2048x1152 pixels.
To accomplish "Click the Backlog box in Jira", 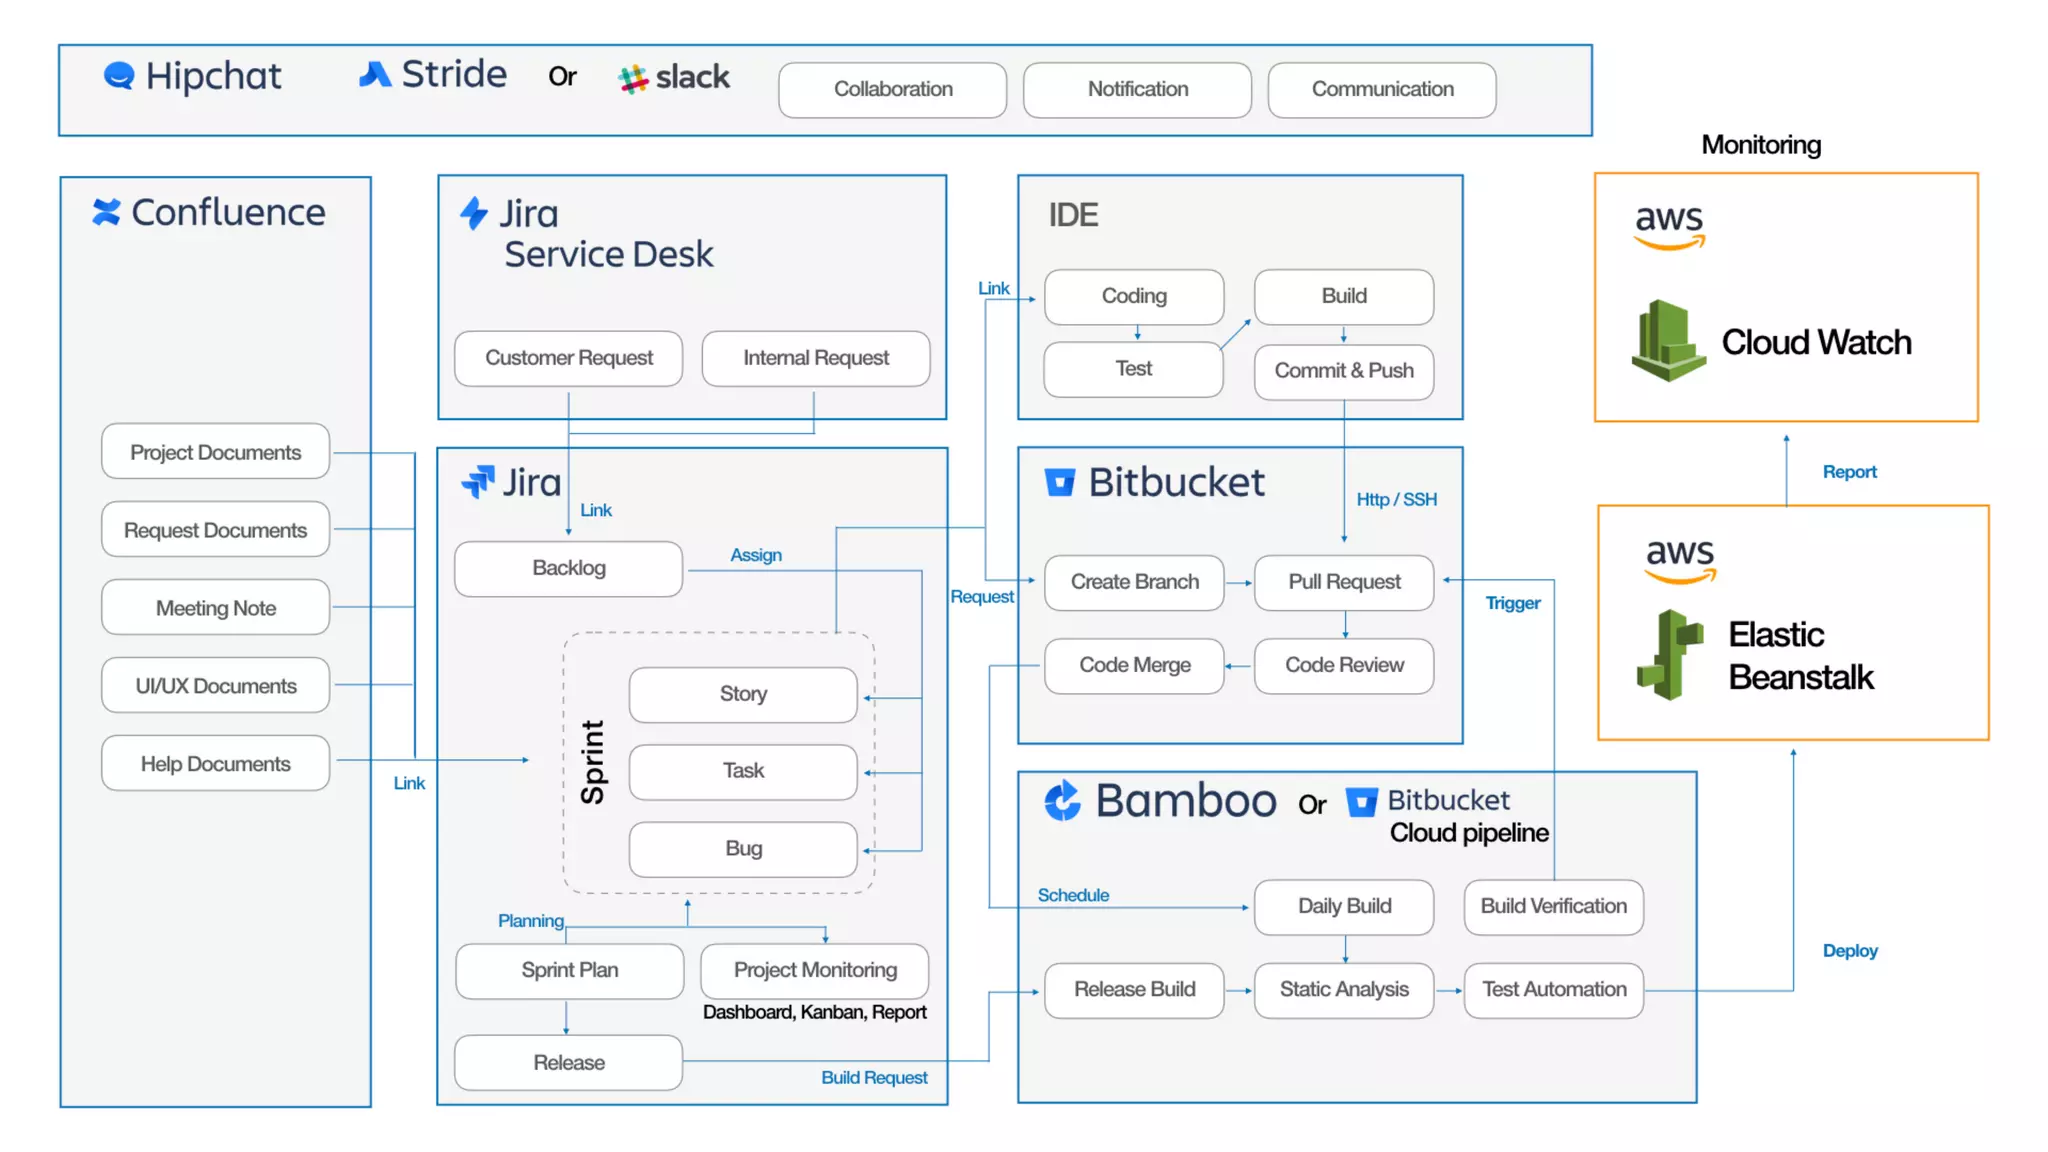I will (x=568, y=568).
